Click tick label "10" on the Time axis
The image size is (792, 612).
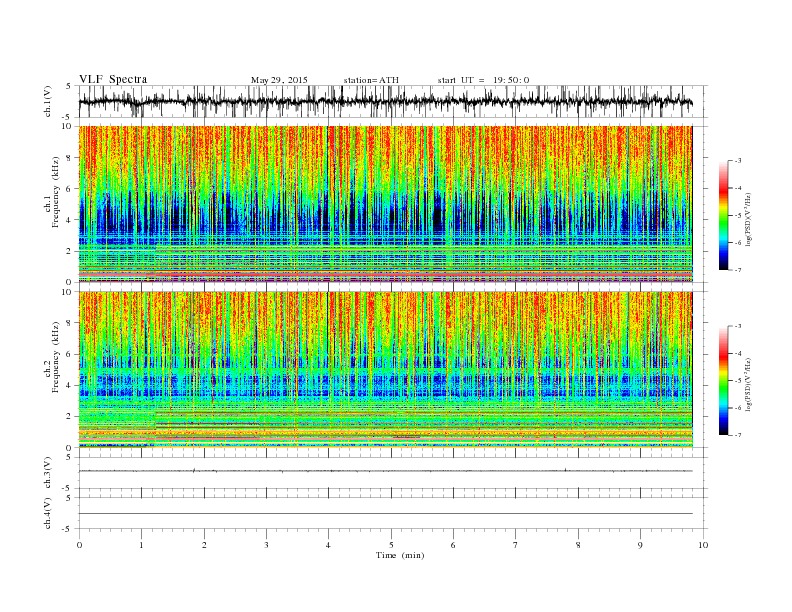pyautogui.click(x=703, y=545)
